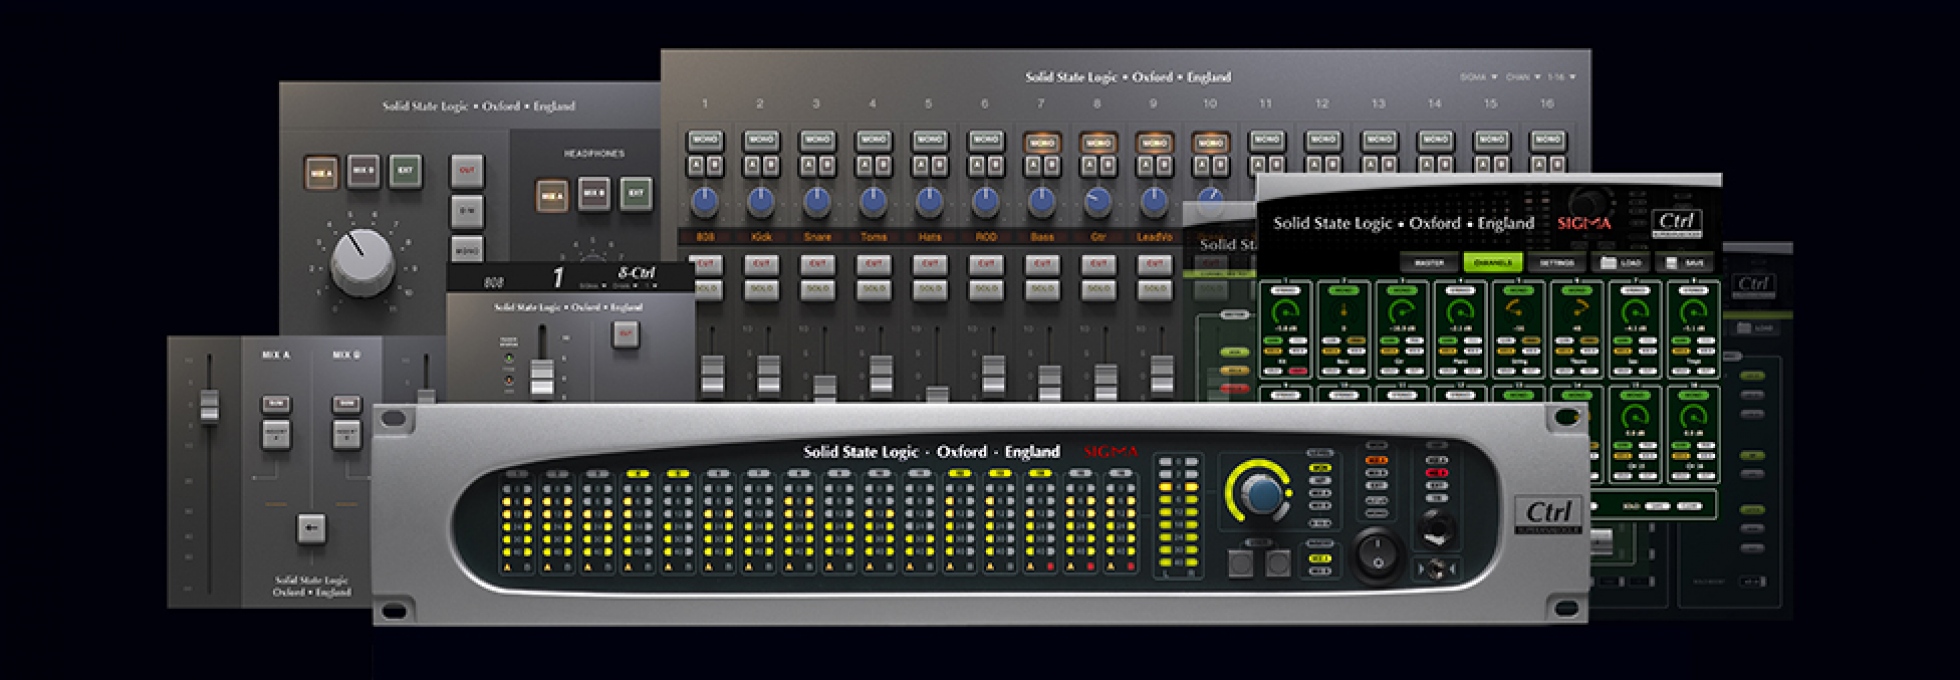Click the monitor CUT button
Viewport: 1960px width, 680px height.
pyautogui.click(x=466, y=171)
